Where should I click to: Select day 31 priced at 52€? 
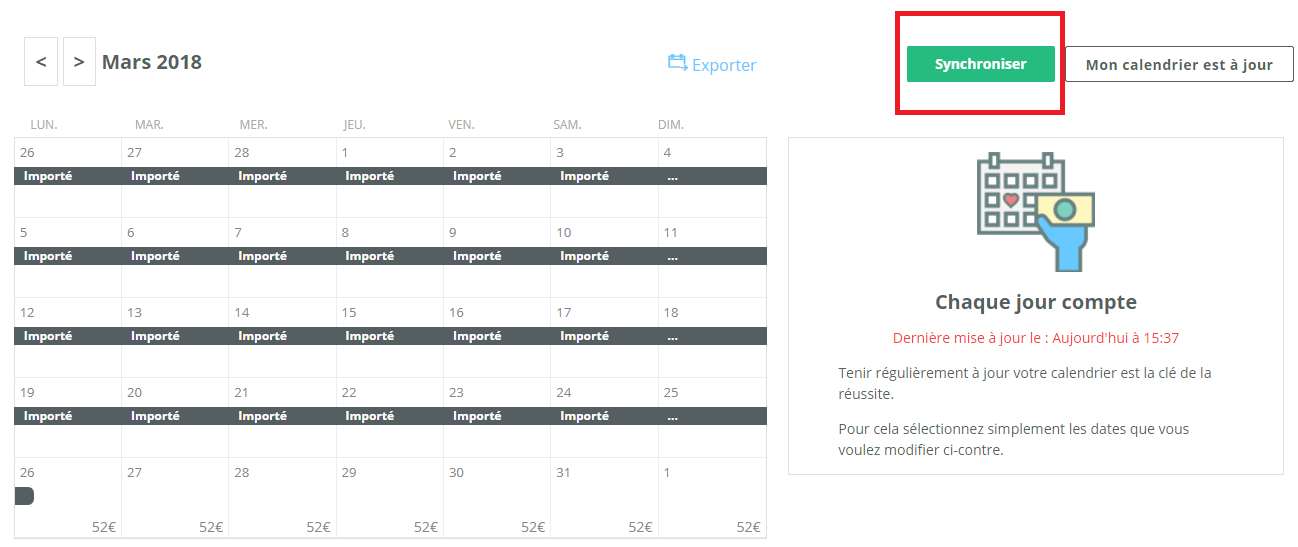[x=604, y=498]
